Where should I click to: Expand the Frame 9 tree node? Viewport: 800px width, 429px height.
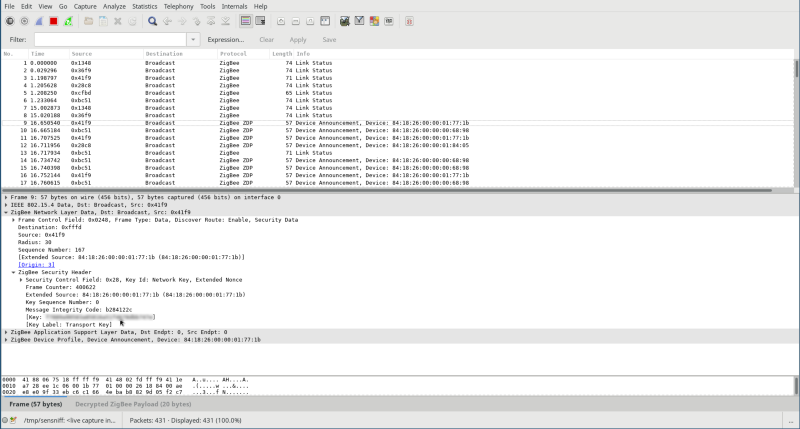(6, 197)
